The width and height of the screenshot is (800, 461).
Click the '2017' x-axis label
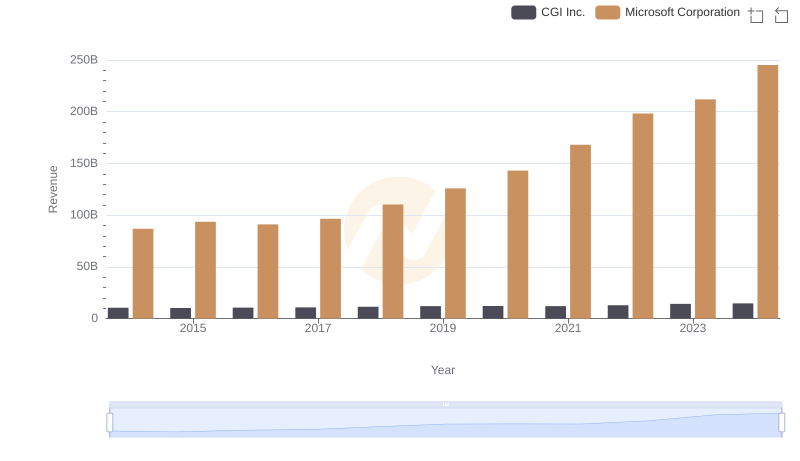click(x=318, y=328)
